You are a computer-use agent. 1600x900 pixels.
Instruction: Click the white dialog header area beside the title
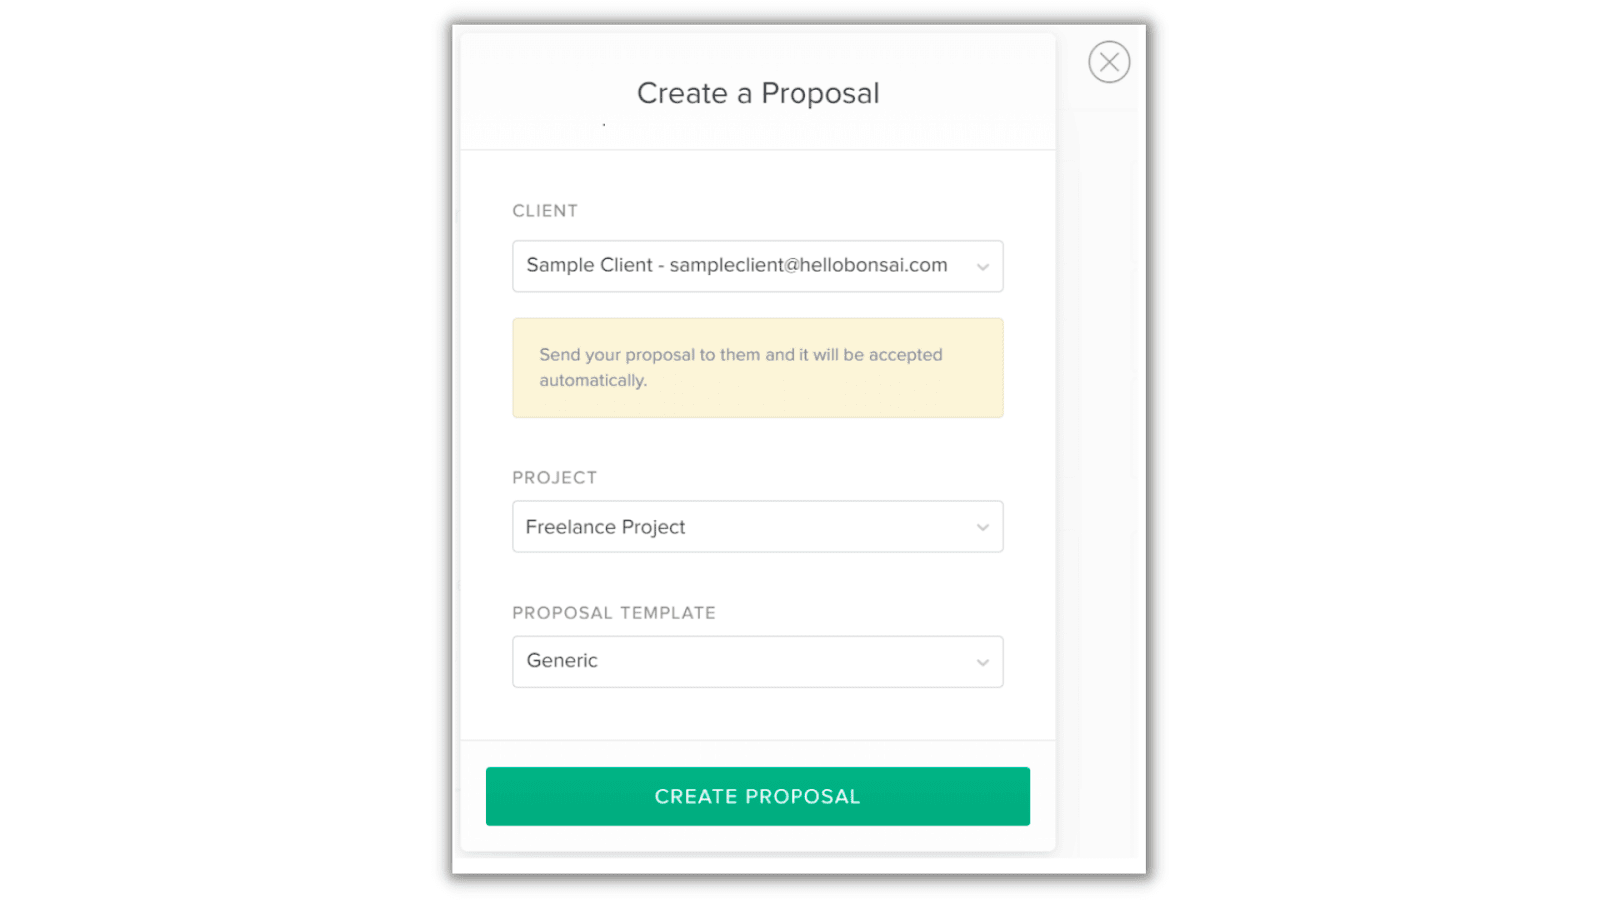point(960,93)
